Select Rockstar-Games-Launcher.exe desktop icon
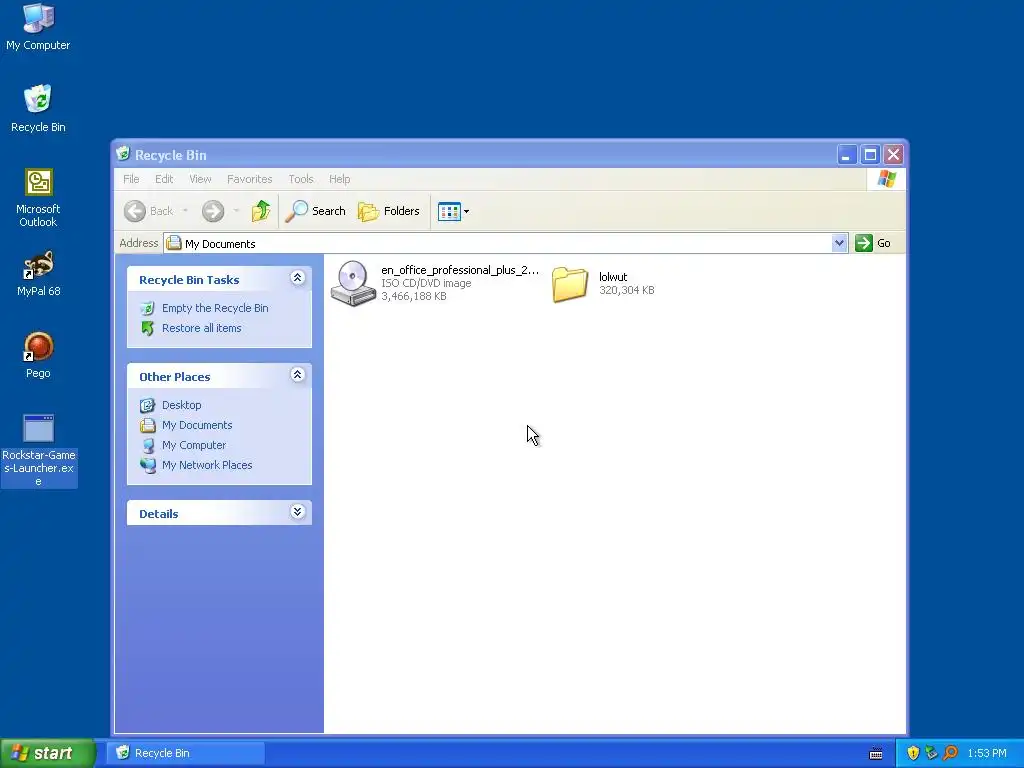The image size is (1024, 768). click(x=39, y=451)
